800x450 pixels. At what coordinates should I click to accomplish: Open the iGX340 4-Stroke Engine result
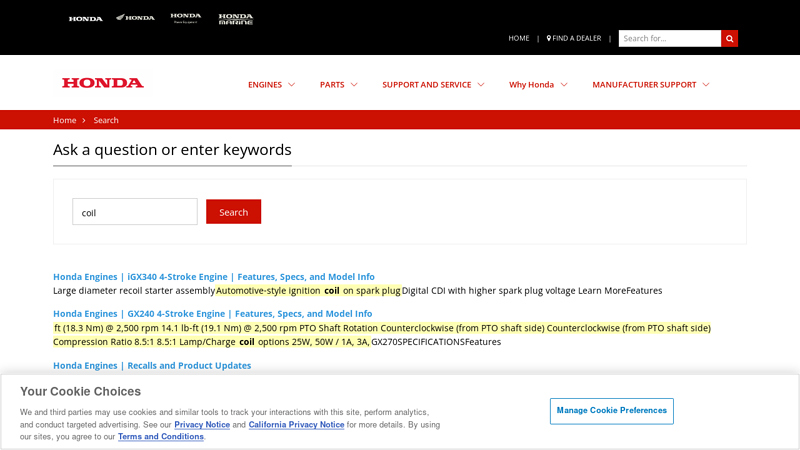pos(214,277)
